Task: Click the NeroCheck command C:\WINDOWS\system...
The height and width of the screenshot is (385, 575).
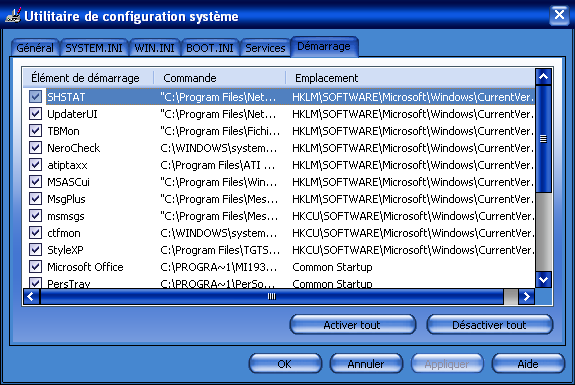Action: [x=219, y=148]
